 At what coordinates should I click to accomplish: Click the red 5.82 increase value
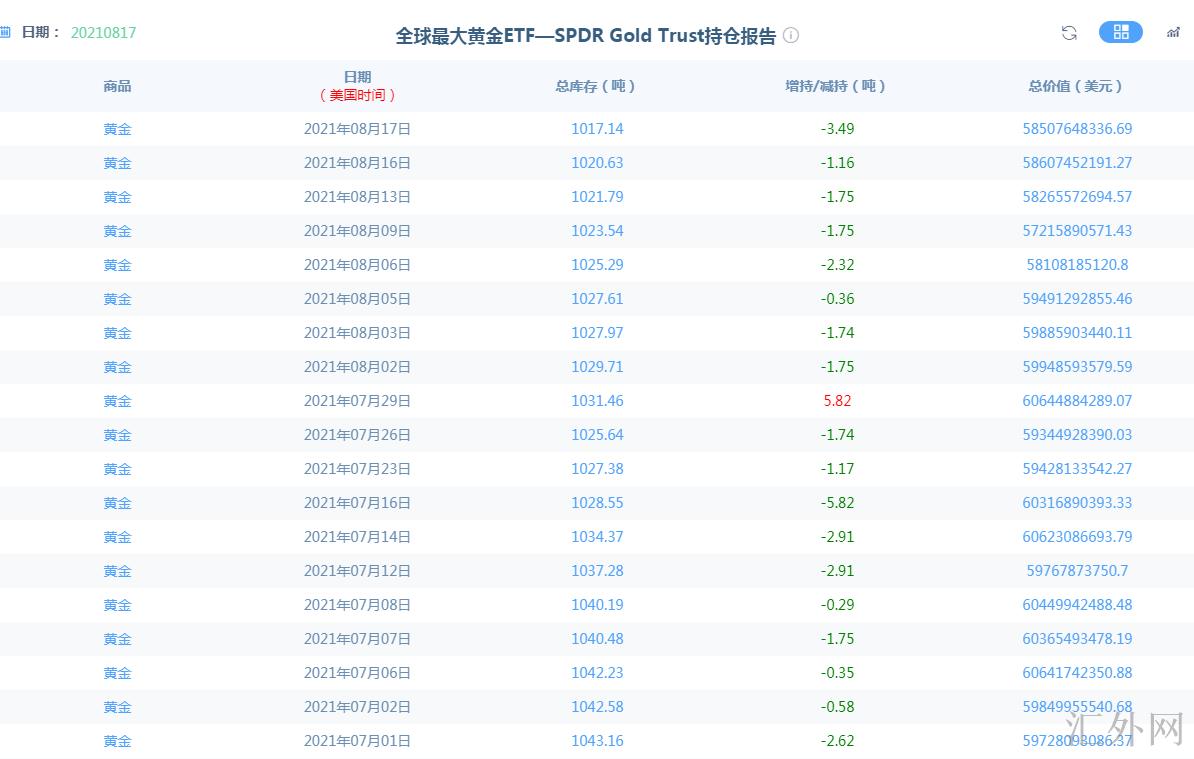[837, 401]
